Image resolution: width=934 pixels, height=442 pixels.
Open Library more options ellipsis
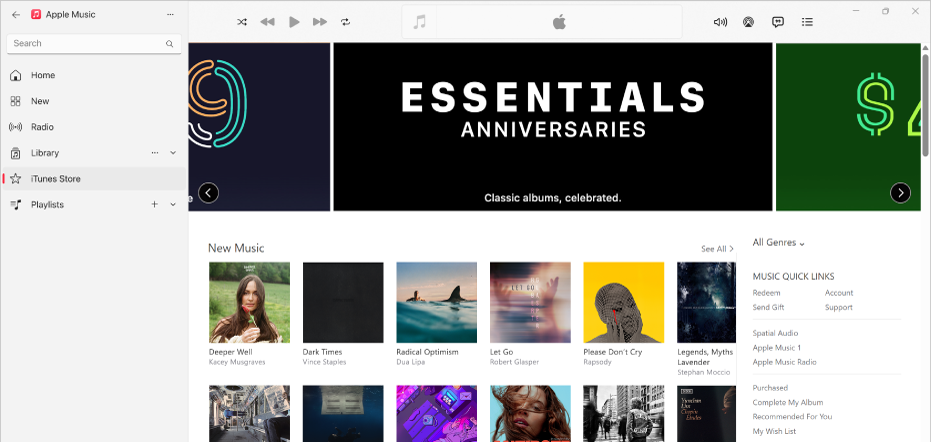(x=155, y=153)
